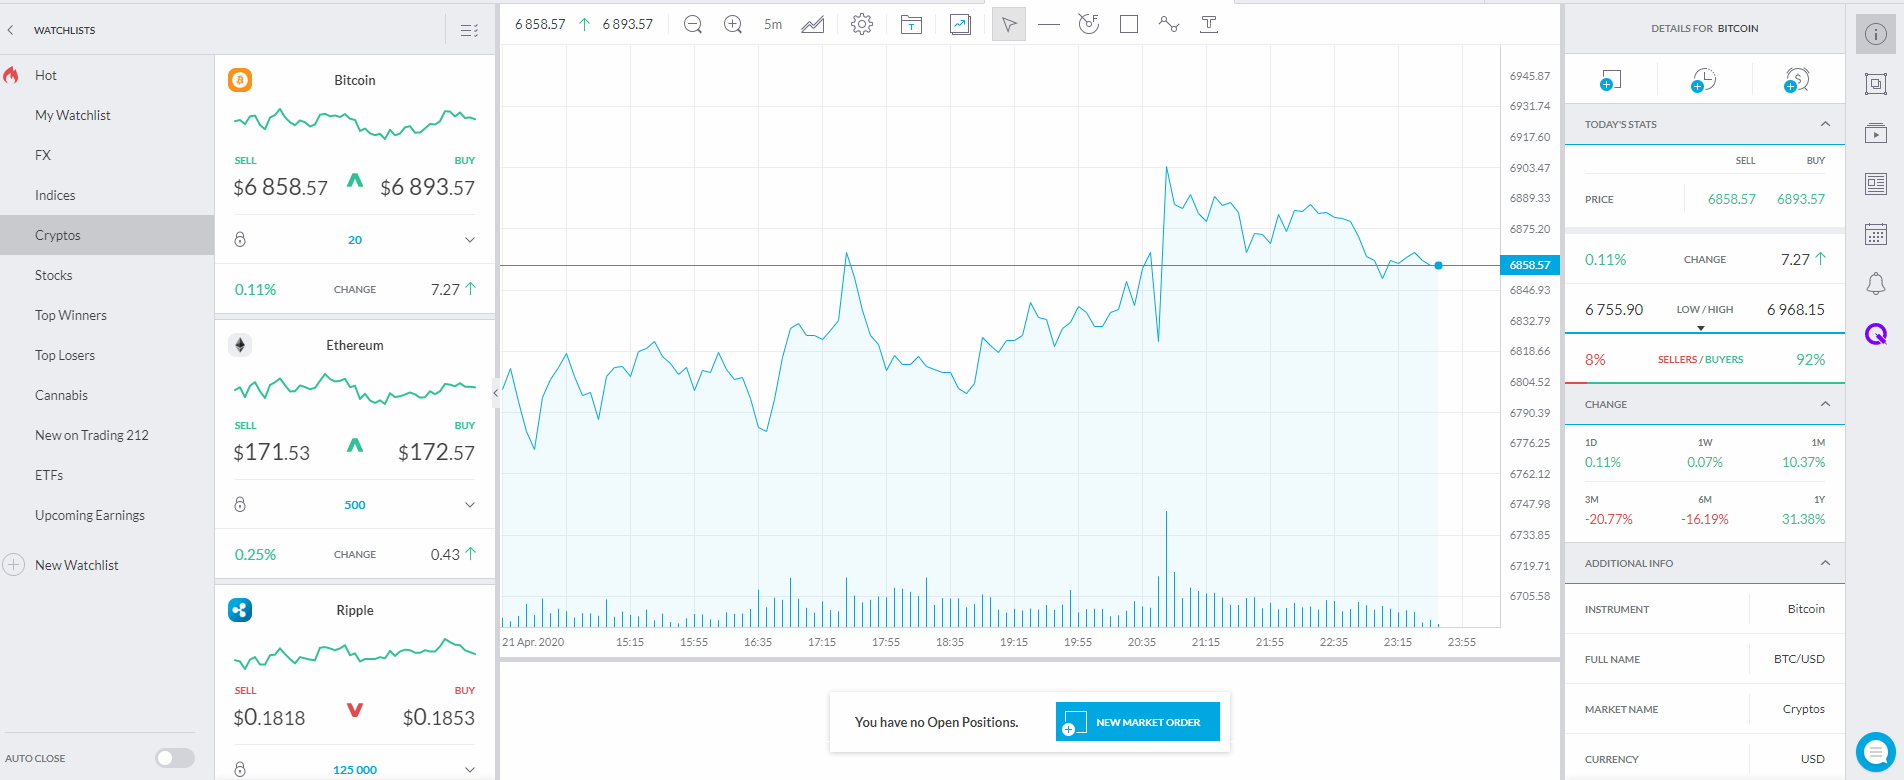
Task: Collapse the Change section
Action: click(1825, 404)
